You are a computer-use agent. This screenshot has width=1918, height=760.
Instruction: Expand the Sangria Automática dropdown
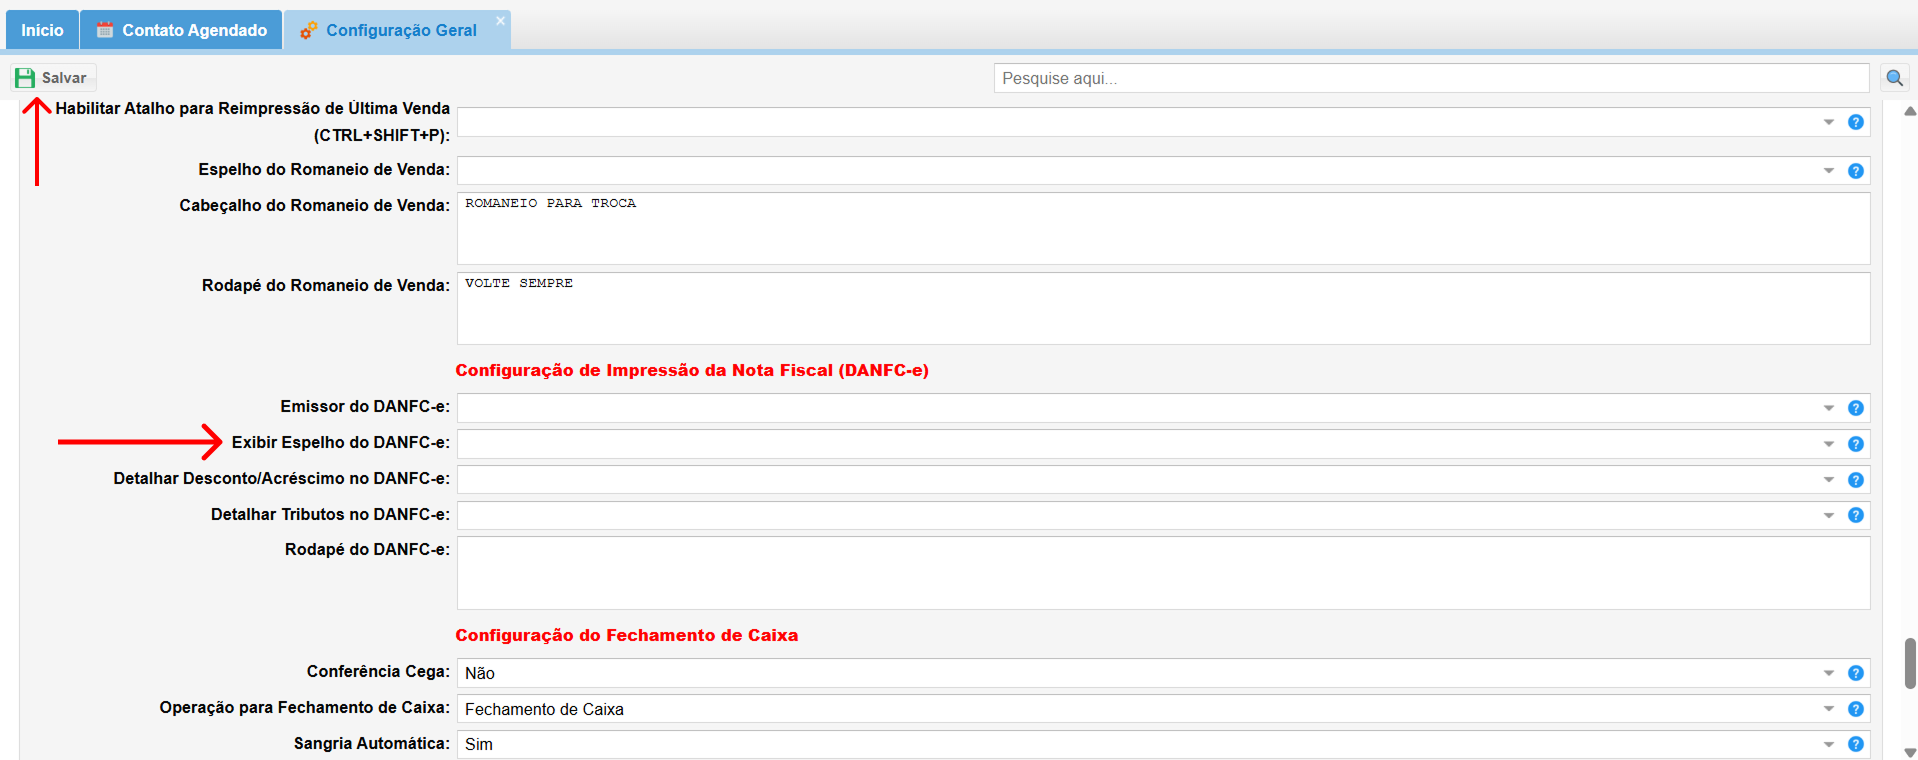(1828, 744)
